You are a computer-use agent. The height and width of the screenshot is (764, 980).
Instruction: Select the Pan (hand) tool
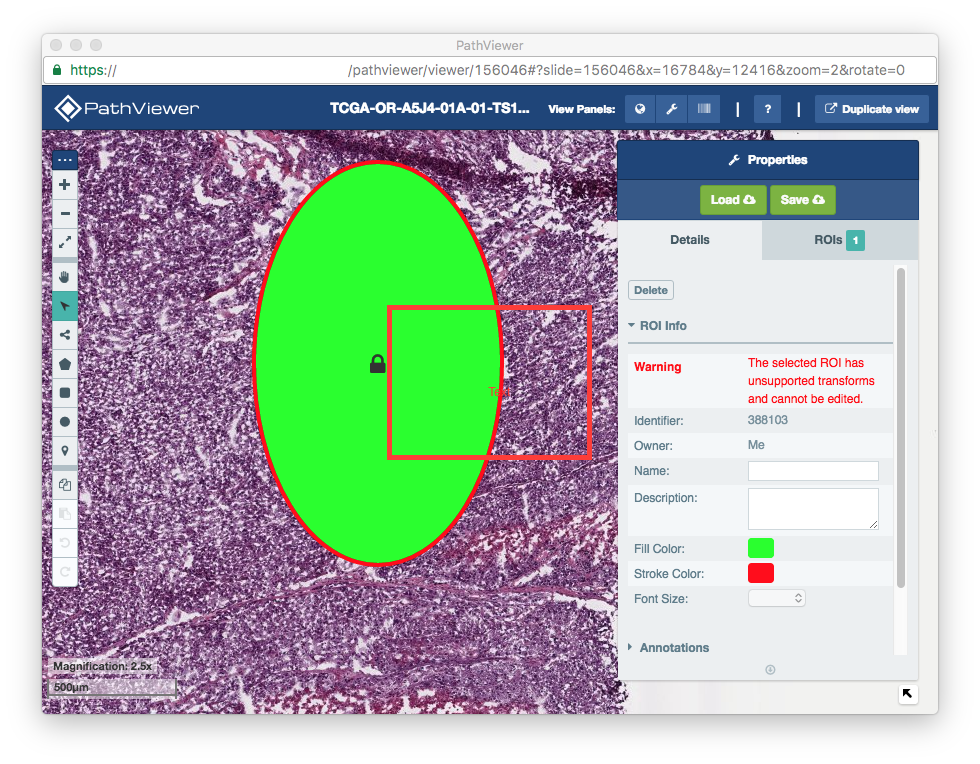click(64, 277)
